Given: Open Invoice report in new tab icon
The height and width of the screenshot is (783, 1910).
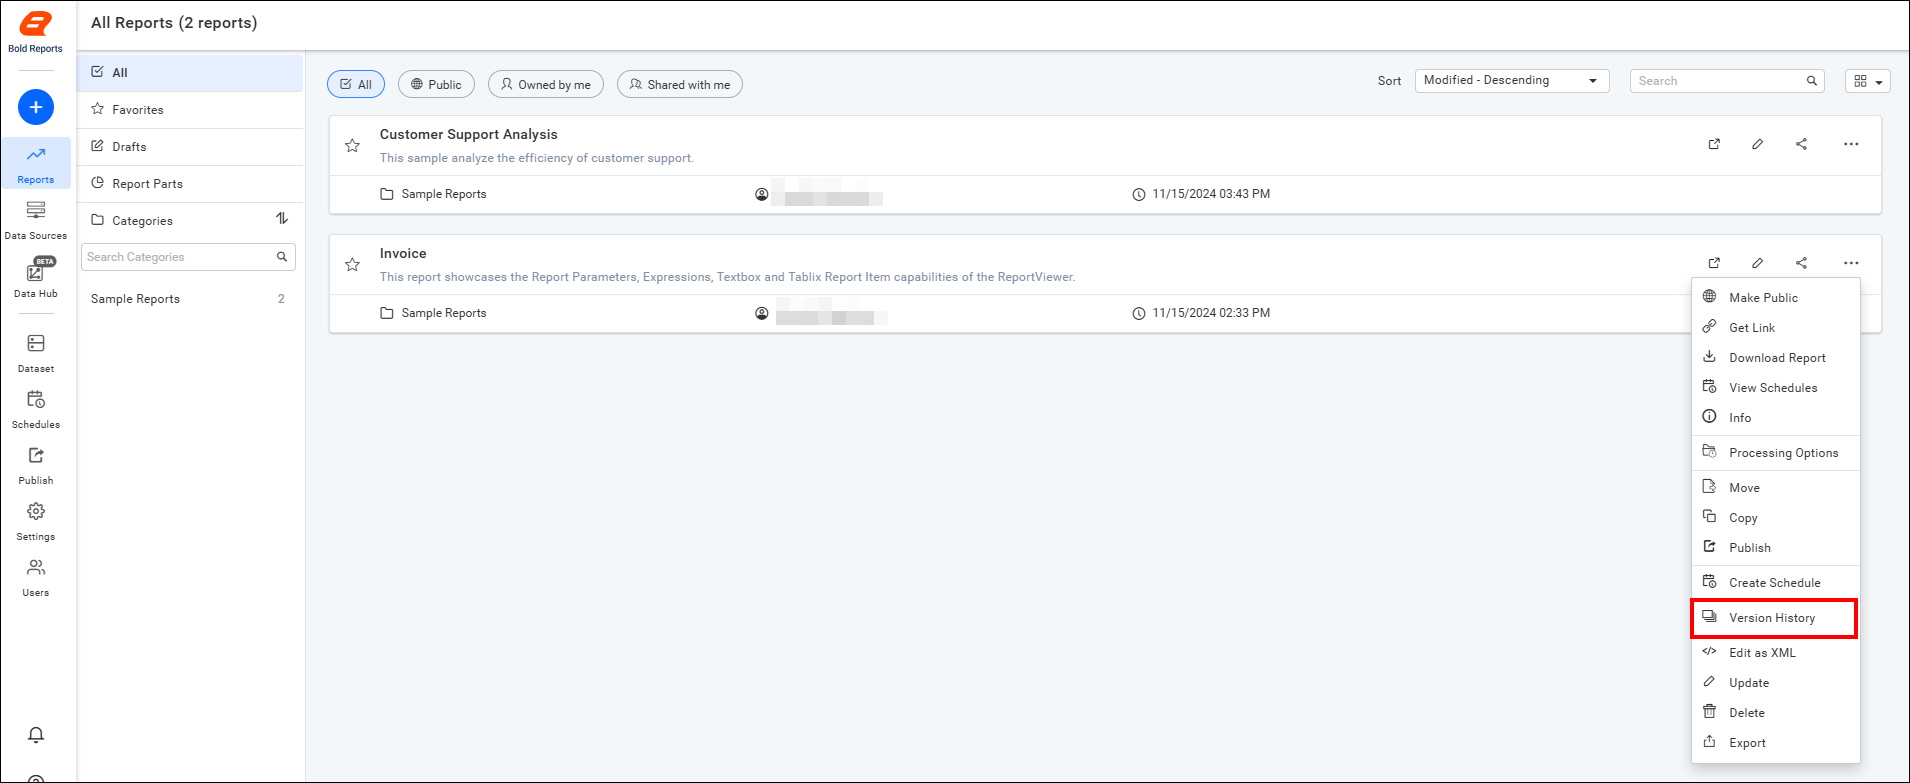Looking at the screenshot, I should coord(1714,263).
